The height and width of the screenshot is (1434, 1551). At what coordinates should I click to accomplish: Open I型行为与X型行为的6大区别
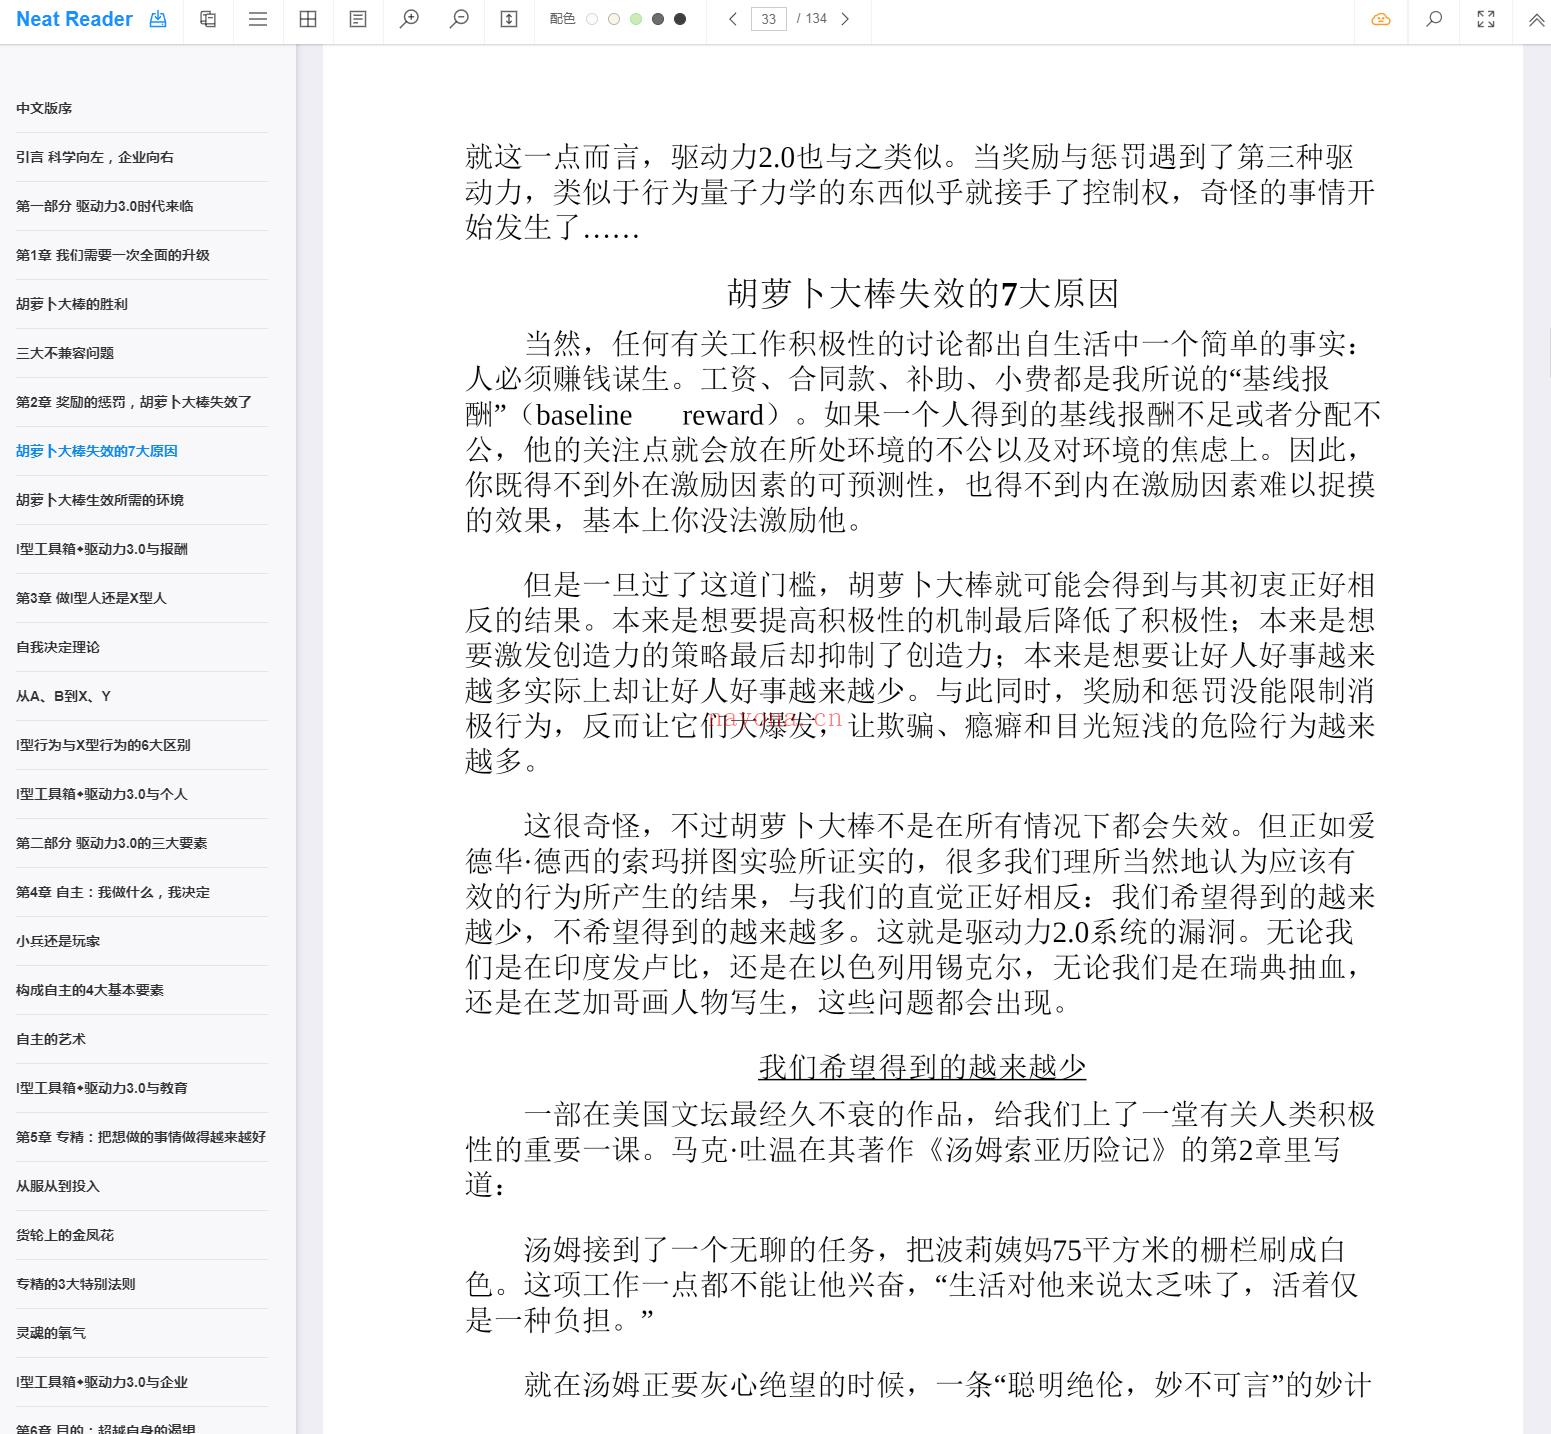103,745
